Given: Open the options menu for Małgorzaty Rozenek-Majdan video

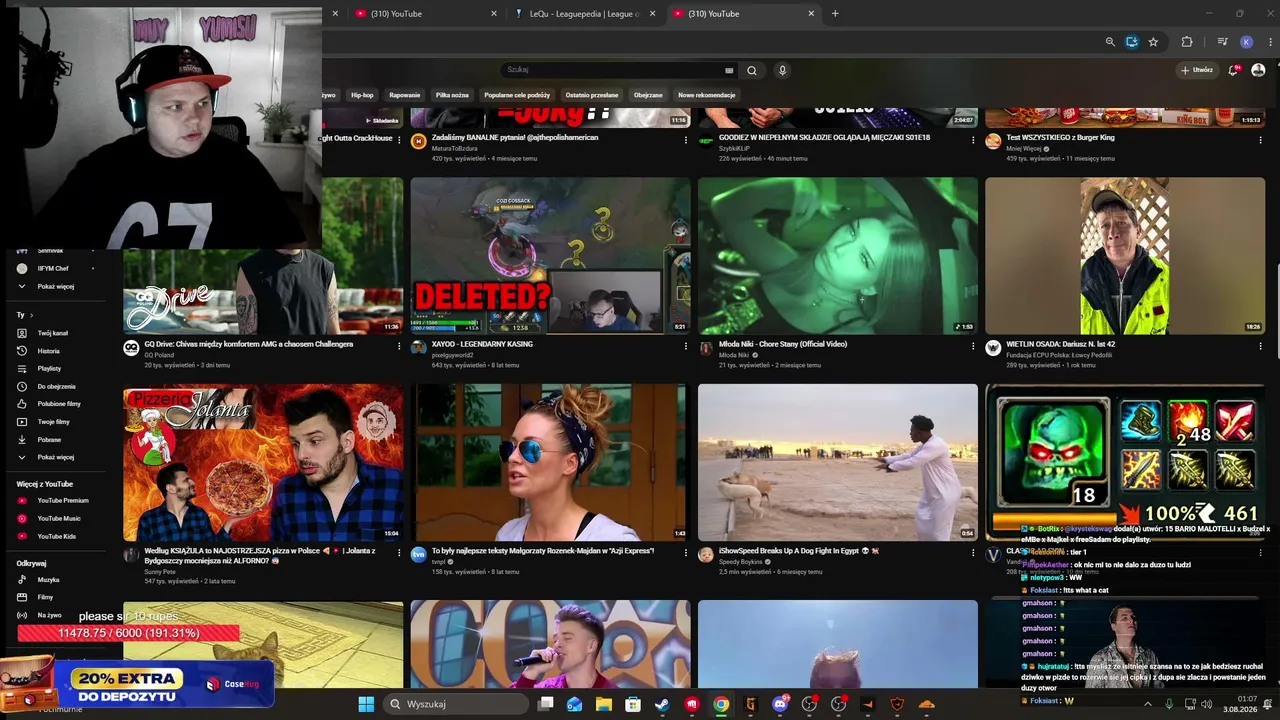Looking at the screenshot, I should pos(686,553).
